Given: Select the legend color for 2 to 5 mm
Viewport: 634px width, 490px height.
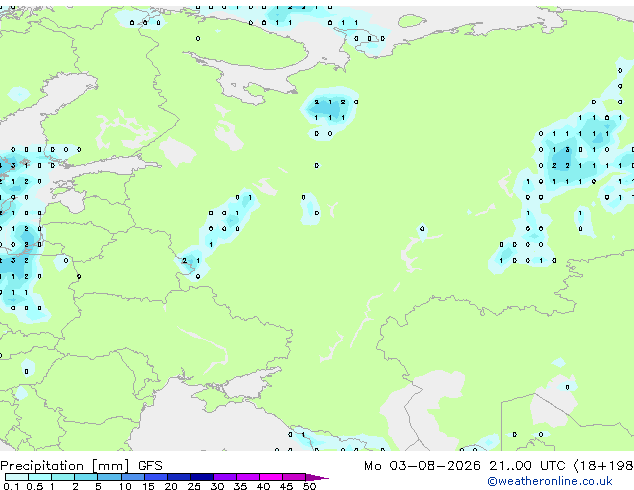Looking at the screenshot, I should point(86,477).
